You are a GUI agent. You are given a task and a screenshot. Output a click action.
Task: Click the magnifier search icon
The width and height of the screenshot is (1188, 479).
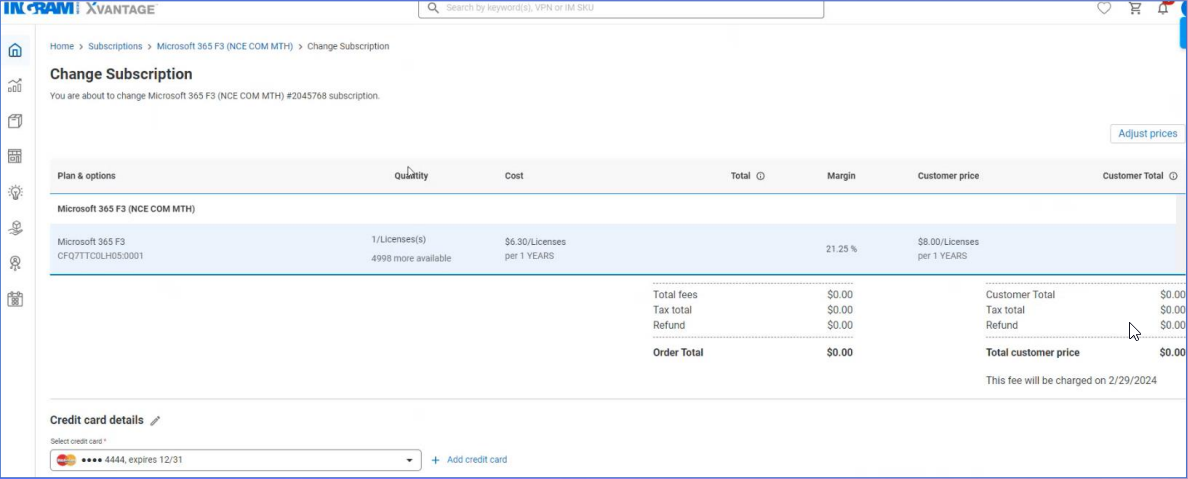pos(433,8)
